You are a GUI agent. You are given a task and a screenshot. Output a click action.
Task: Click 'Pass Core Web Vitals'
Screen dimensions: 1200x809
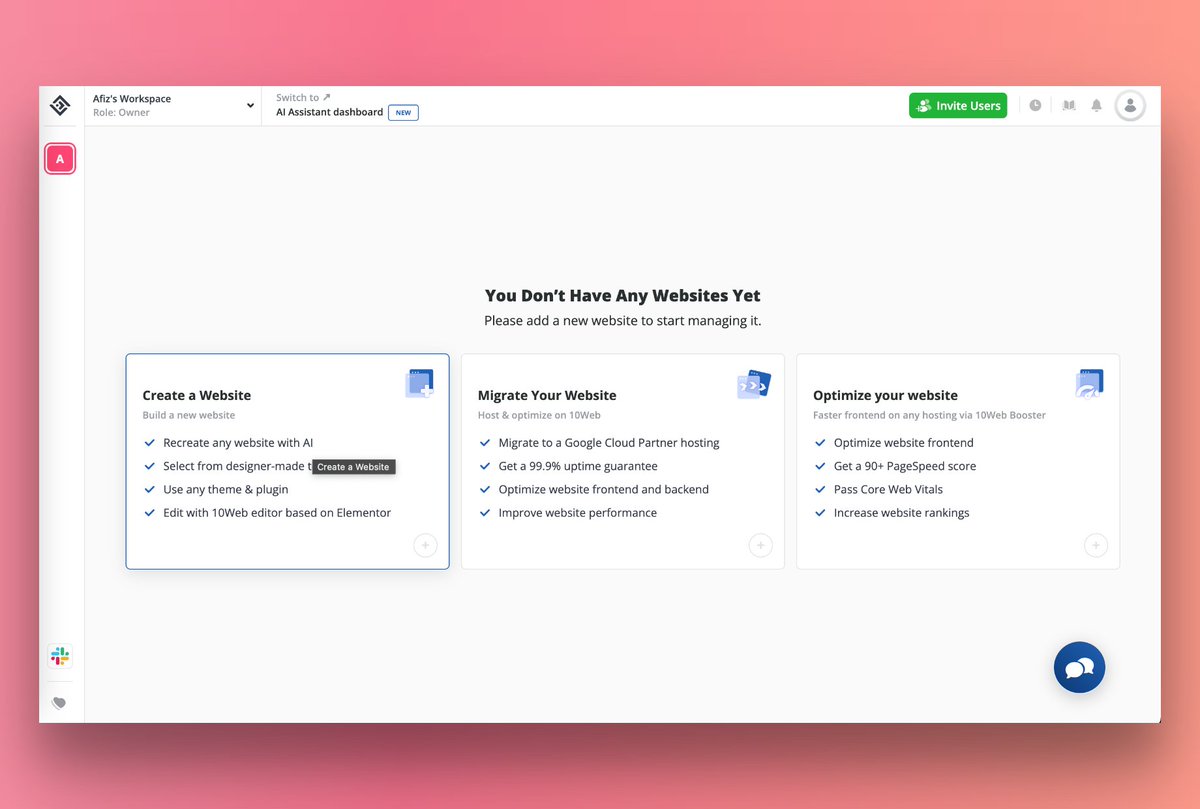[888, 489]
